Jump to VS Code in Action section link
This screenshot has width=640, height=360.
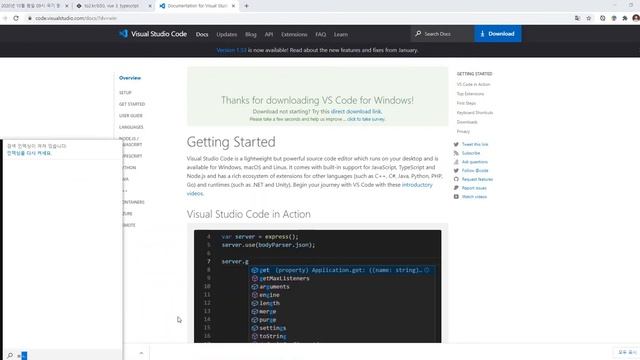[x=473, y=84]
